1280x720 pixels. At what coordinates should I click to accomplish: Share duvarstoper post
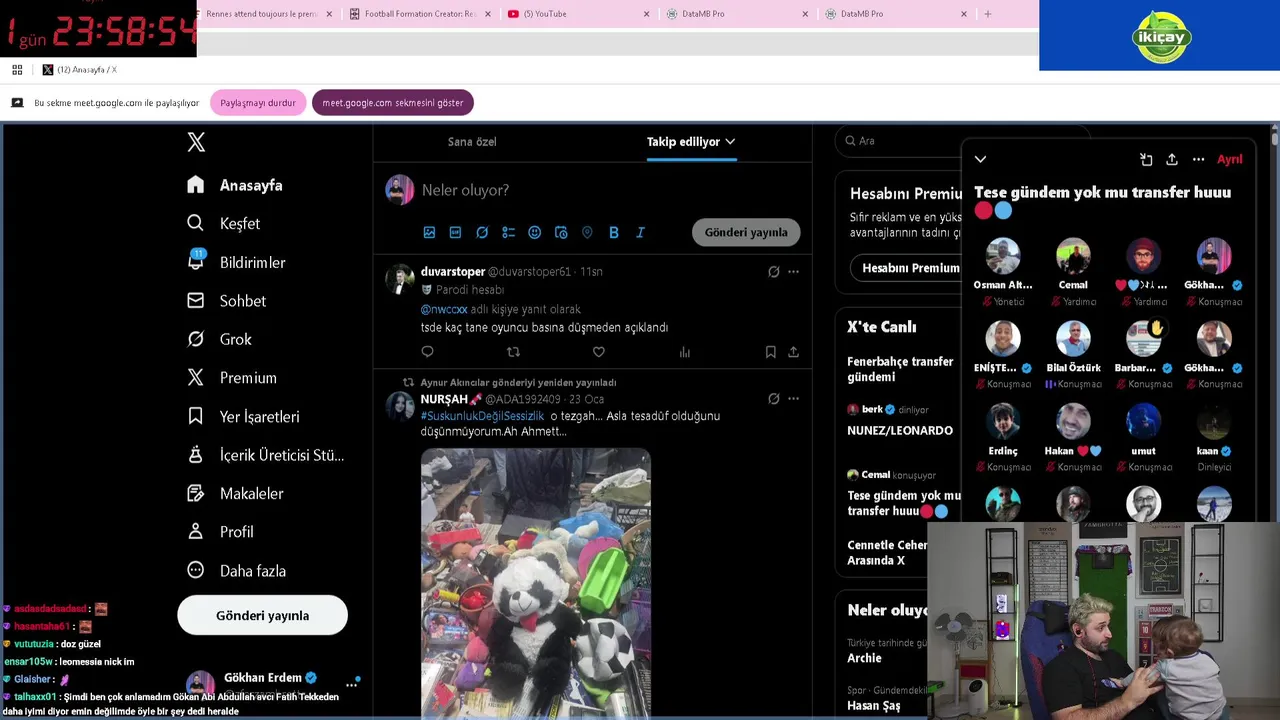click(793, 352)
